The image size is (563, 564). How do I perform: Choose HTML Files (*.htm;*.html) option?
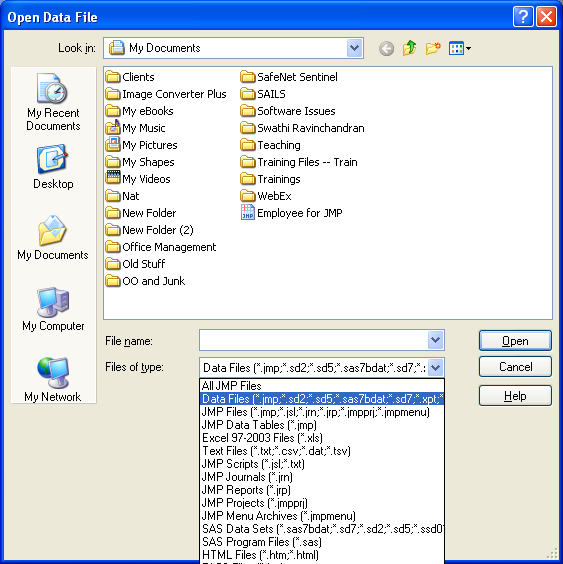322,555
